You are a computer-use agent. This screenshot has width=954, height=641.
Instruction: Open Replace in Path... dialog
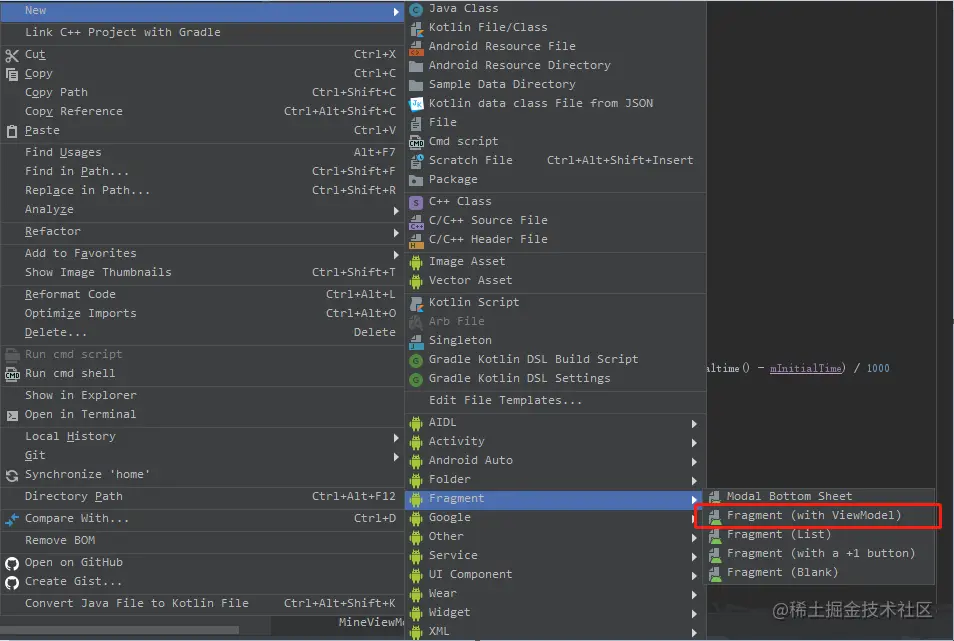coord(201,190)
